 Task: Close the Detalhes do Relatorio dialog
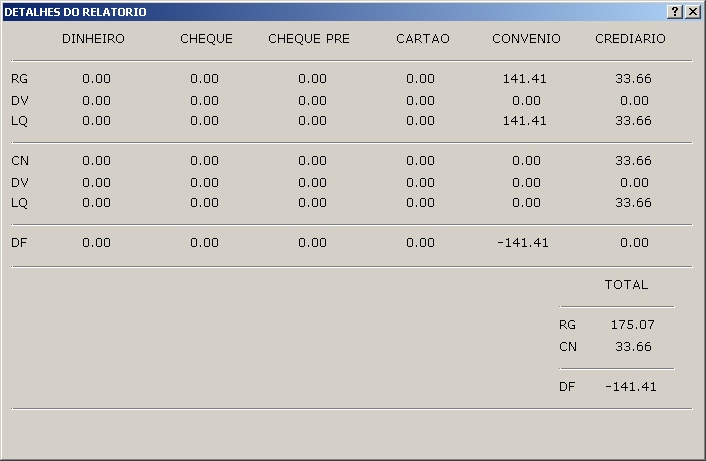[693, 11]
